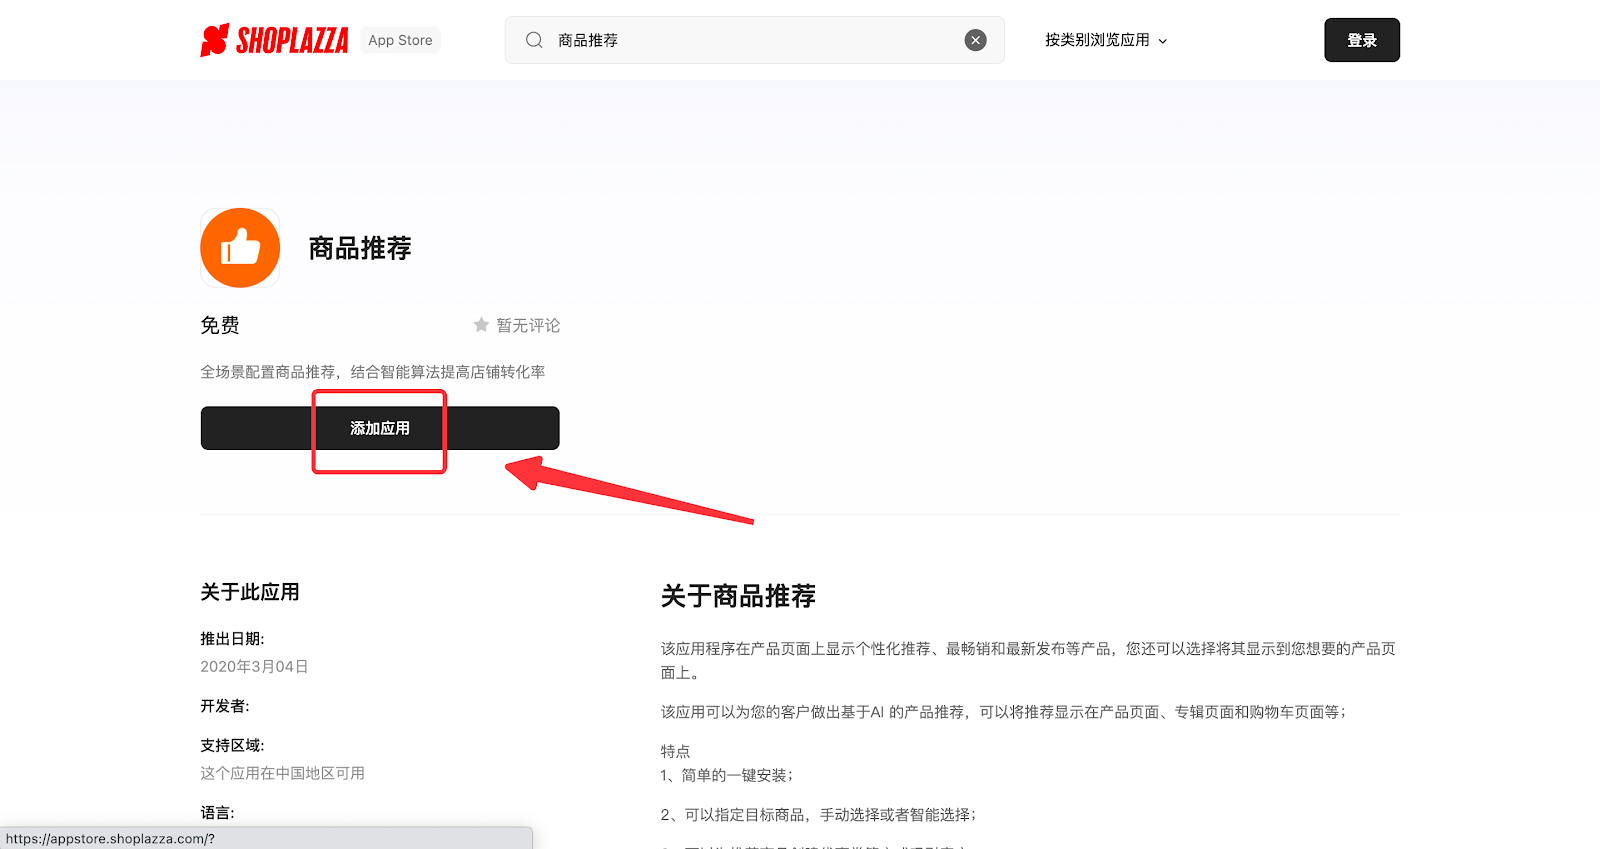The width and height of the screenshot is (1600, 849).
Task: Click 这个应用在中国地区可用 text
Action: click(x=282, y=773)
